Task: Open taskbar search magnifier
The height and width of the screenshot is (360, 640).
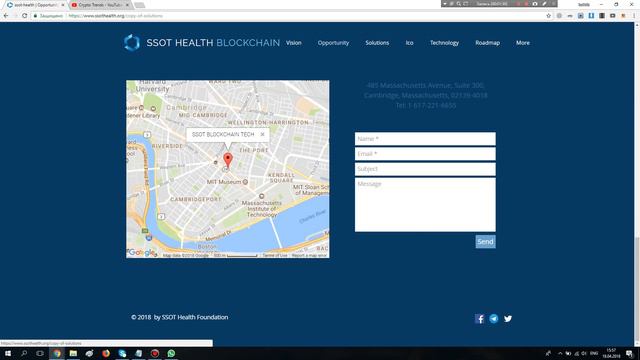Action: click(24, 353)
